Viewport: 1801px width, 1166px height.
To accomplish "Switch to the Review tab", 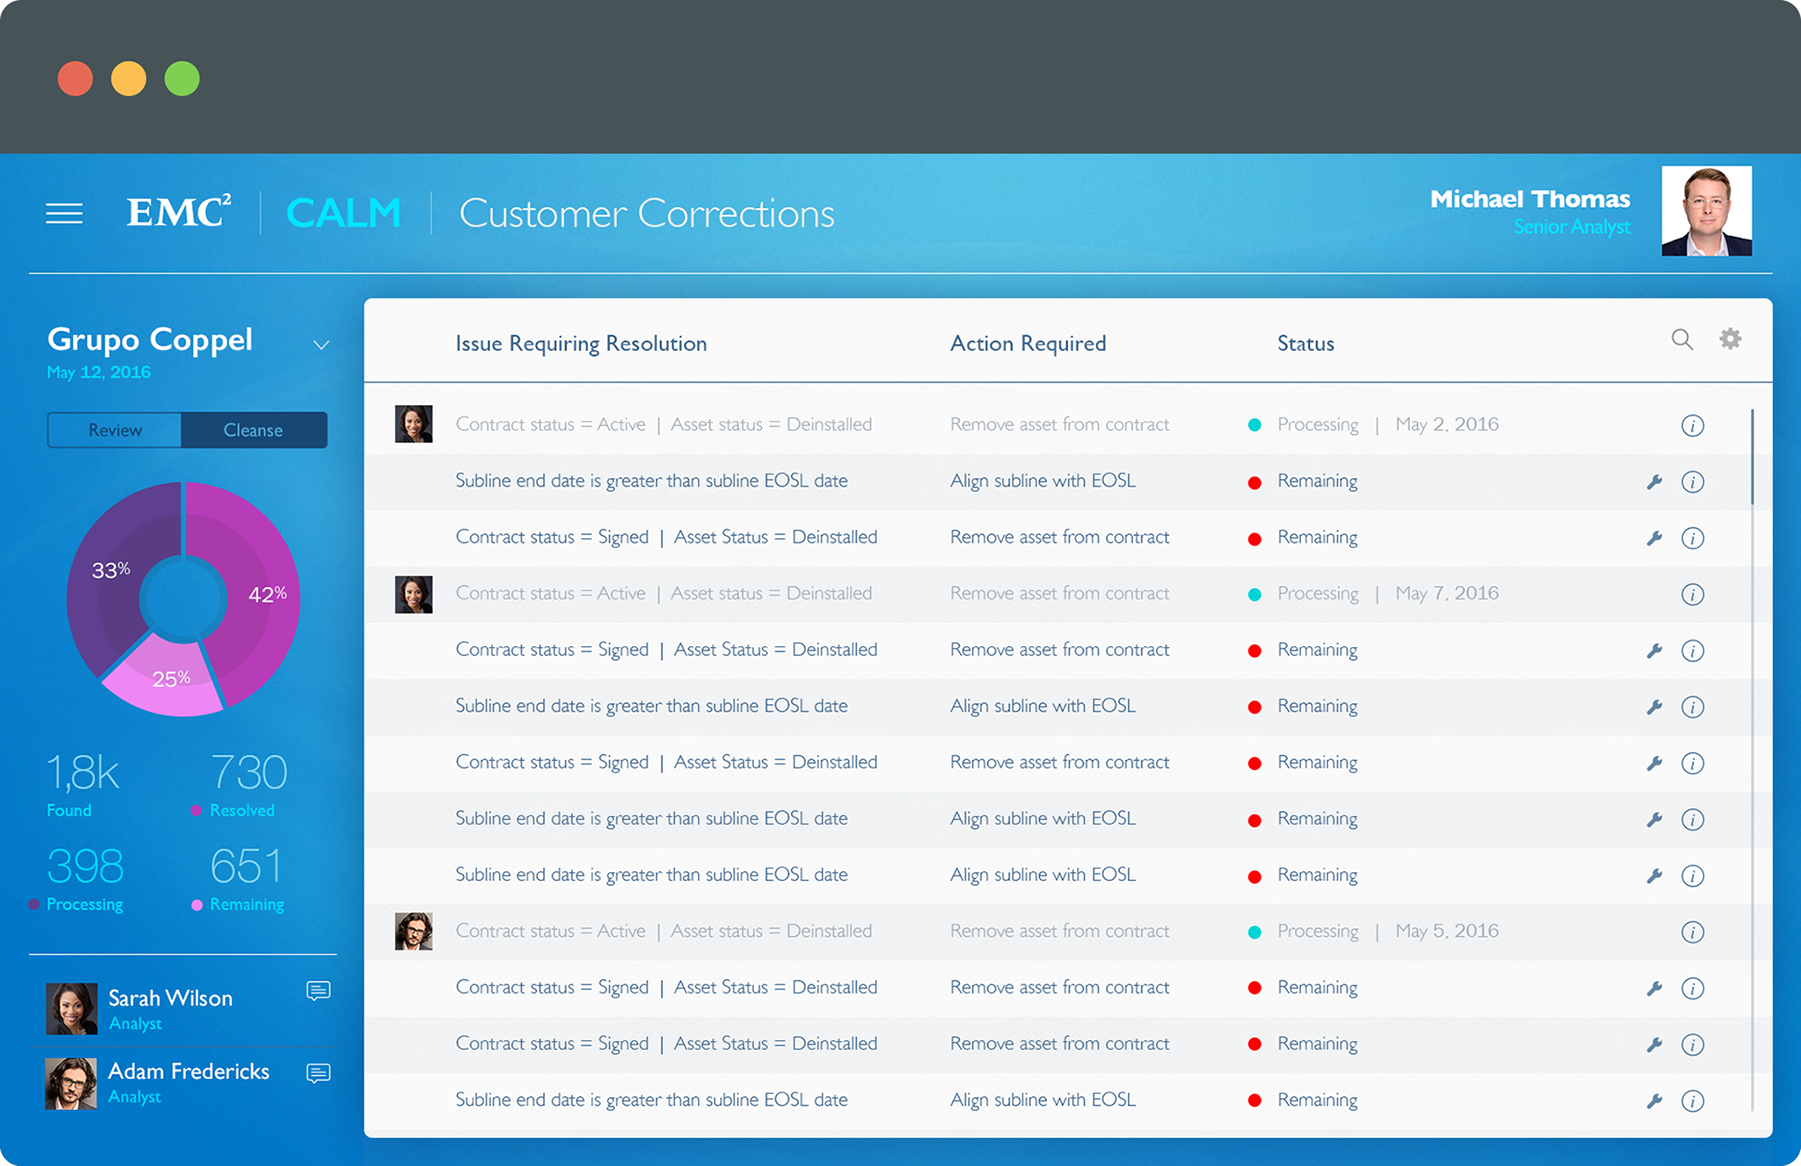I will point(115,430).
